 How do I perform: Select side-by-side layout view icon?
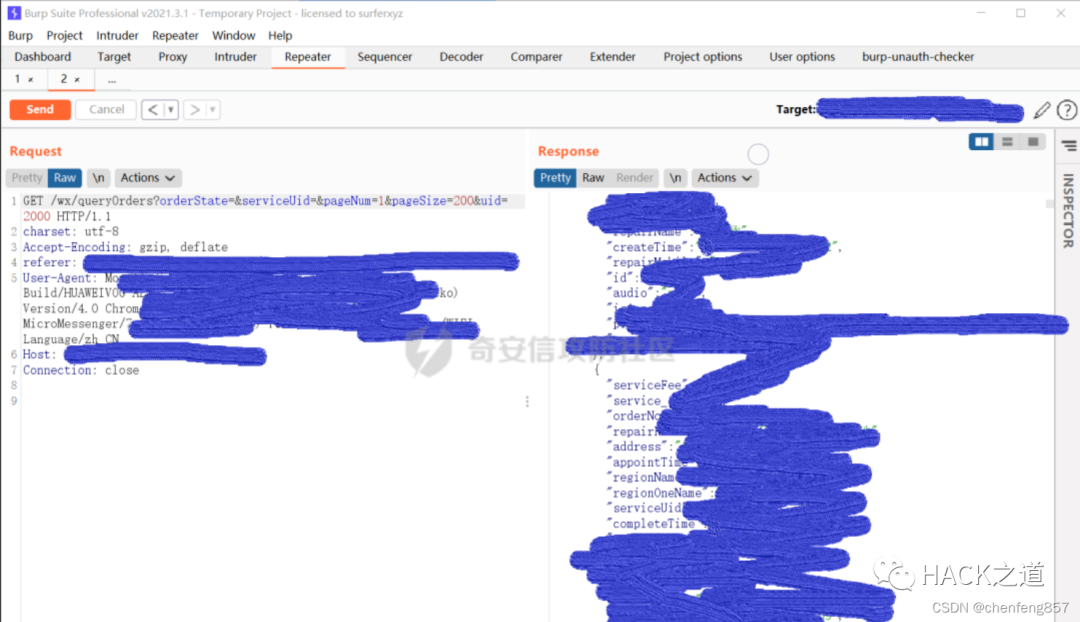coord(981,141)
